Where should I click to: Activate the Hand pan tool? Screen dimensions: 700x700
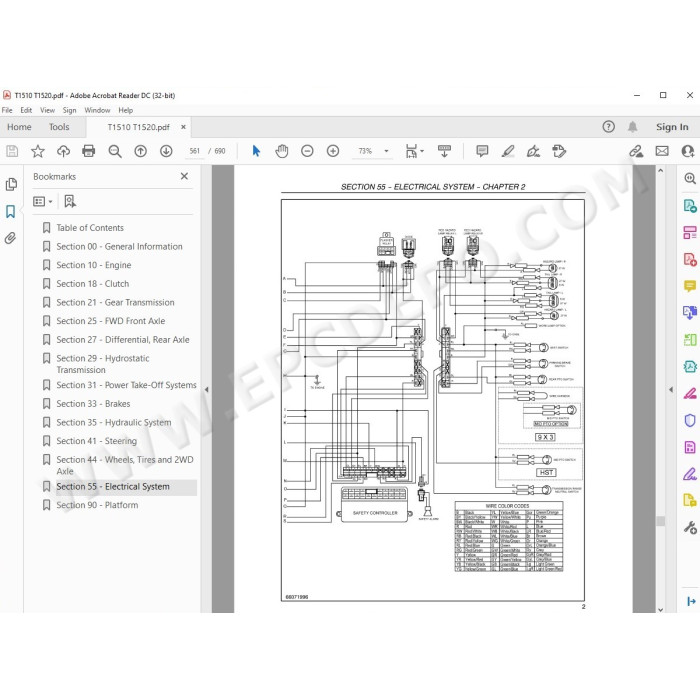click(282, 151)
